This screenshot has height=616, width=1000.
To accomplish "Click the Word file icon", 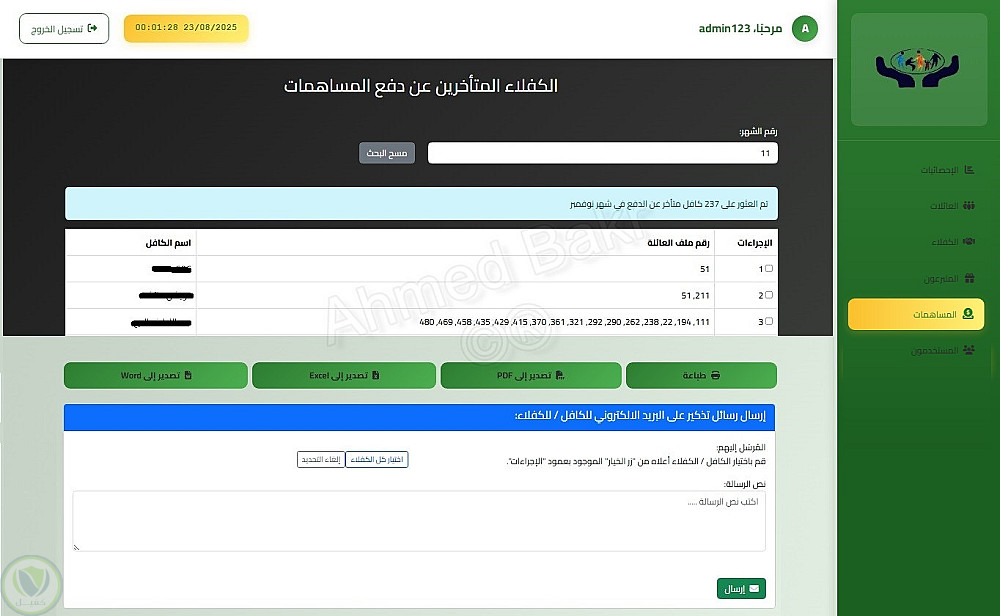I will pos(188,375).
